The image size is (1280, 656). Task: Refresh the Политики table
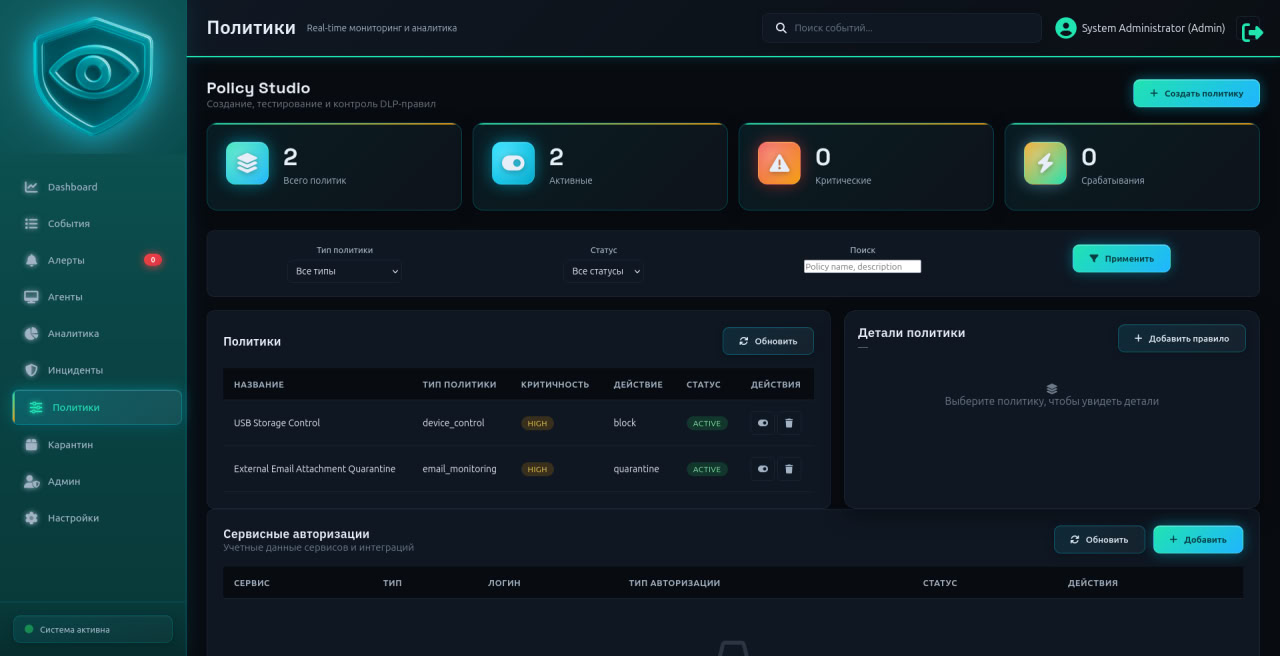coord(768,341)
